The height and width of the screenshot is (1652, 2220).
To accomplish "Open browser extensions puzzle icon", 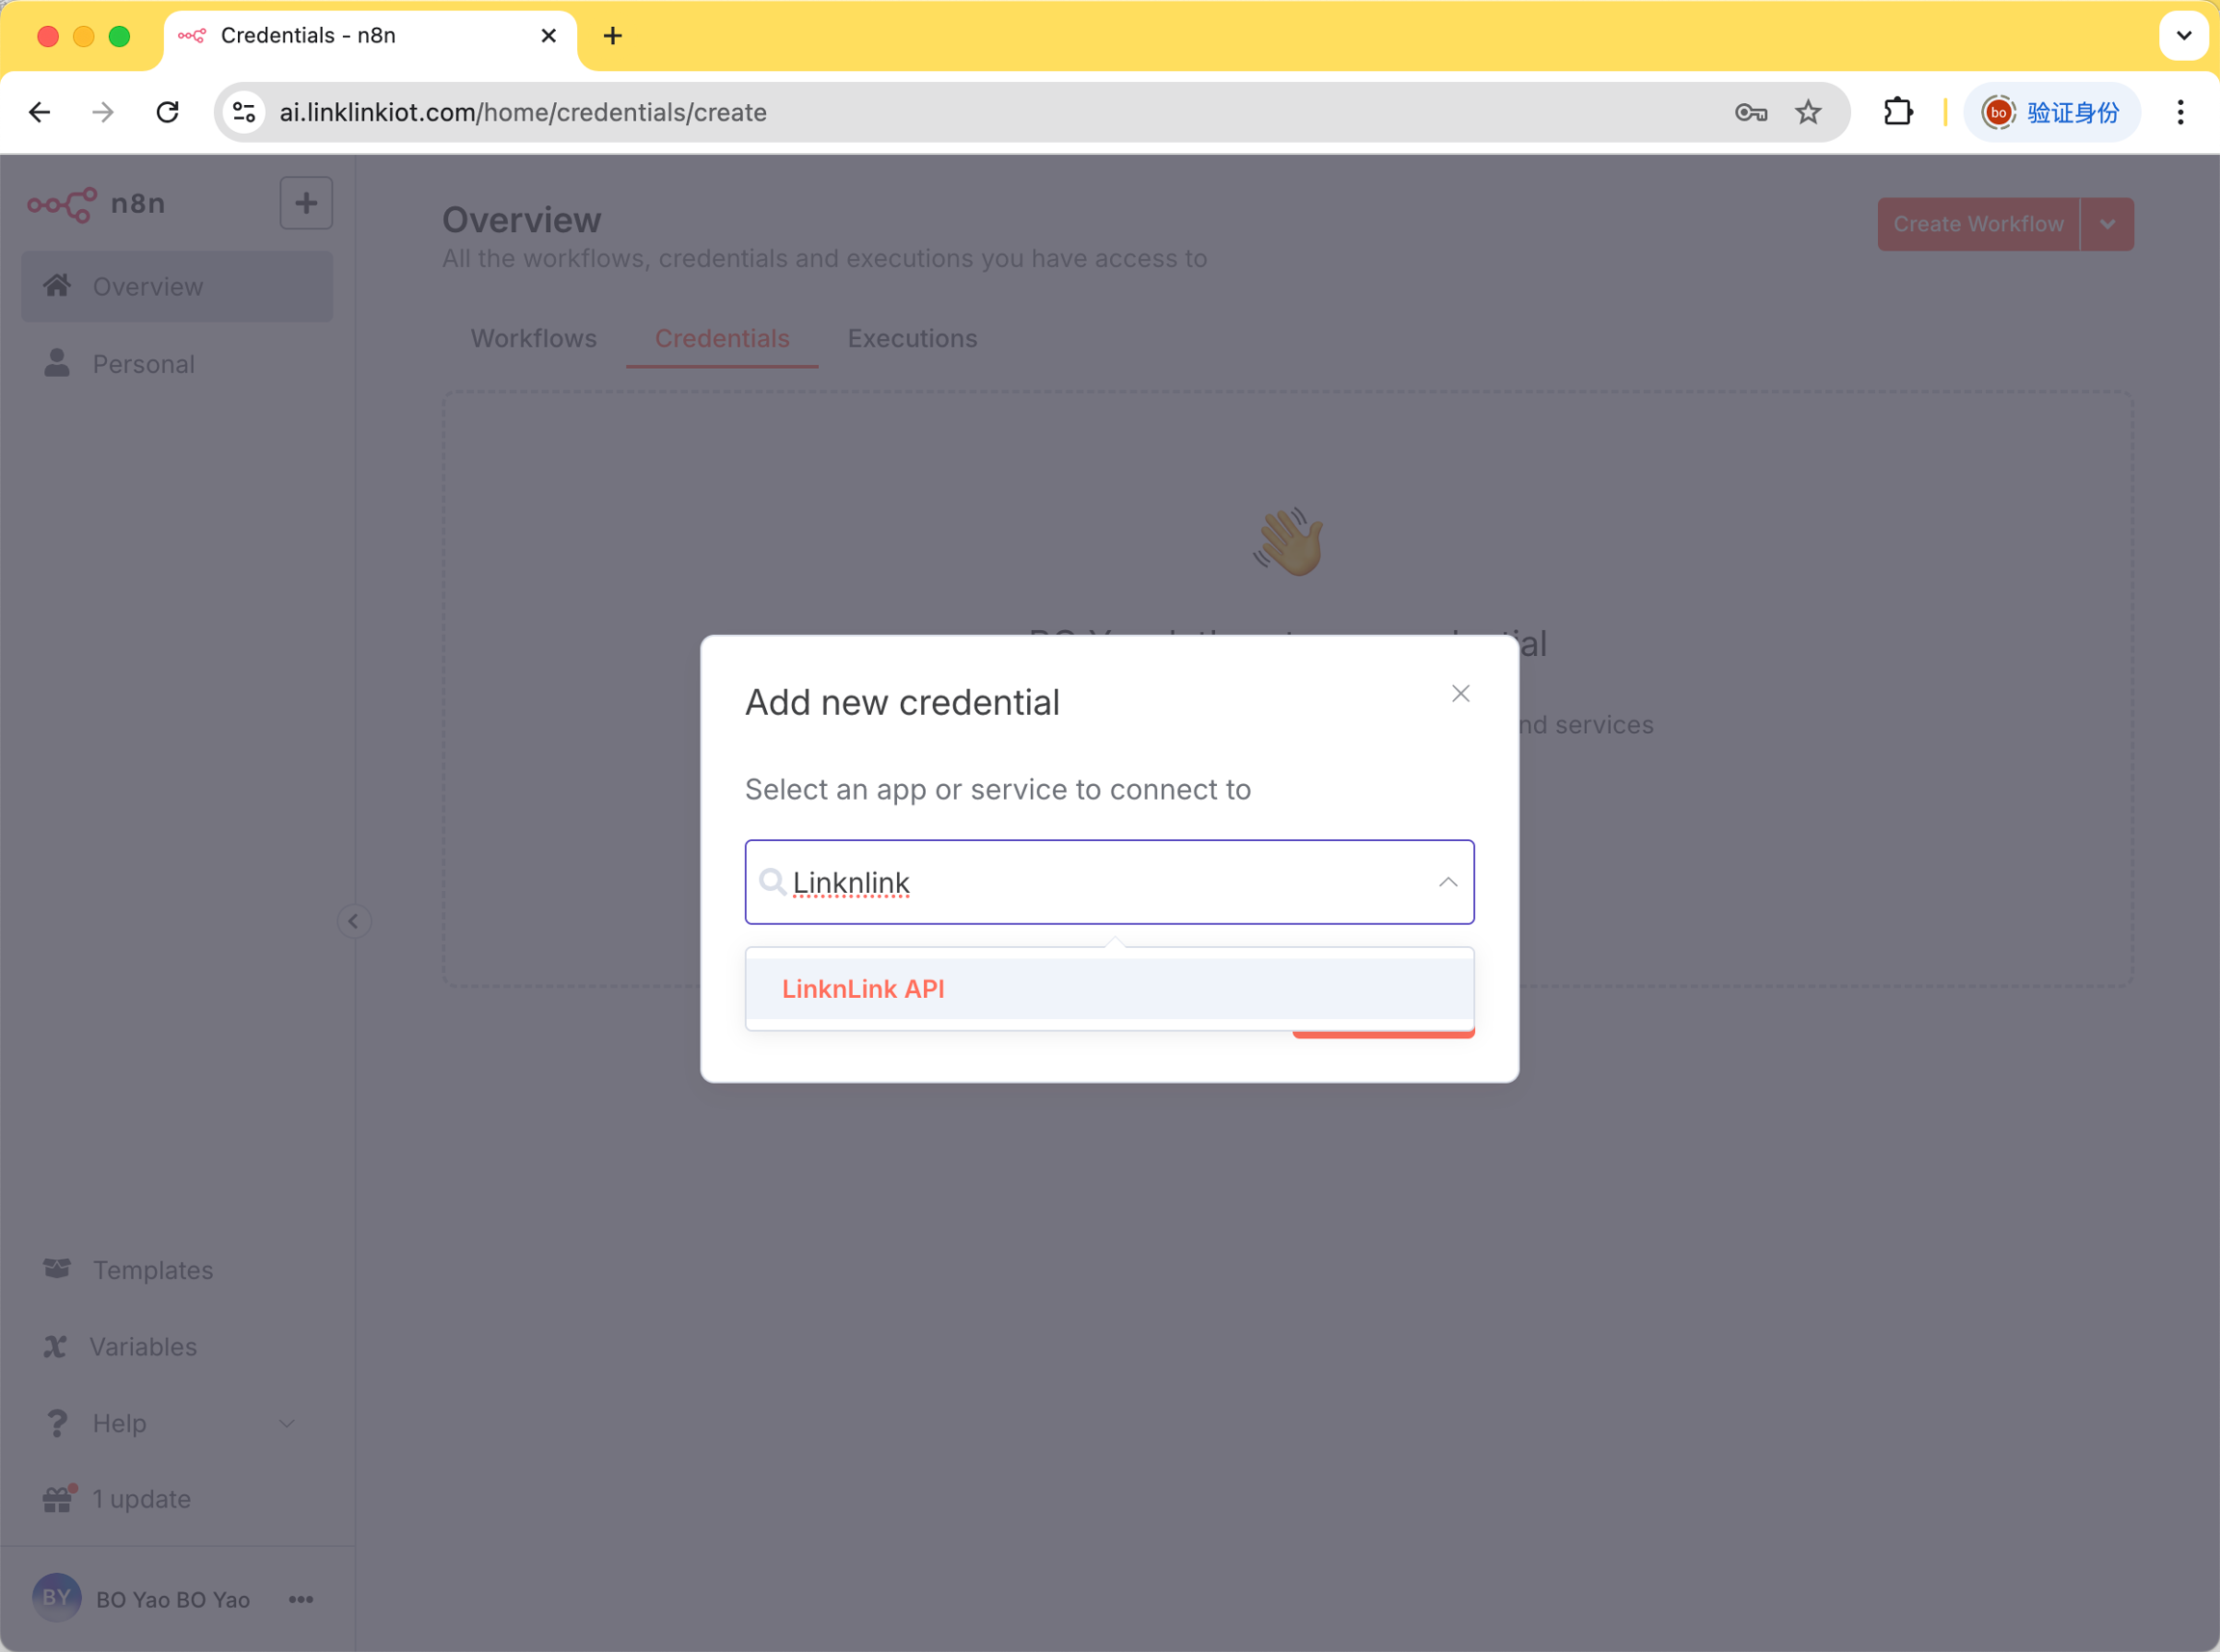I will 1898,112.
